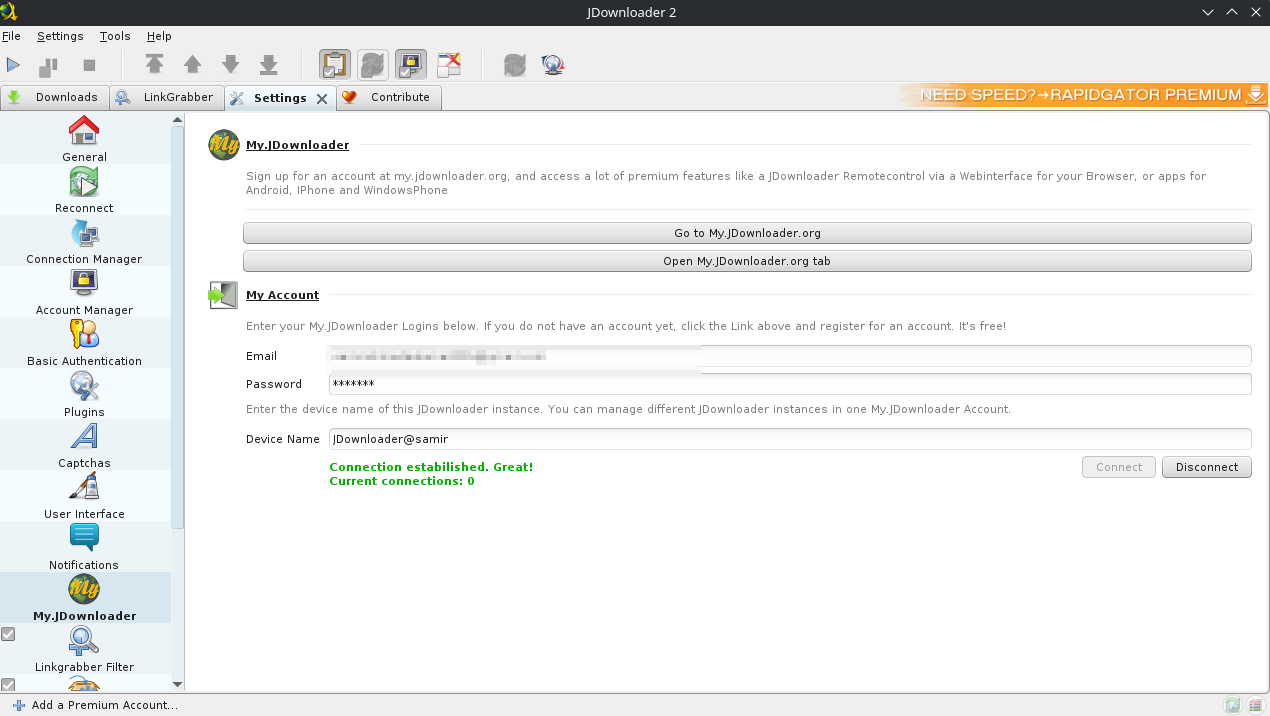Image resolution: width=1270 pixels, height=716 pixels.
Task: Switch to the Downloads tab
Action: [x=54, y=97]
